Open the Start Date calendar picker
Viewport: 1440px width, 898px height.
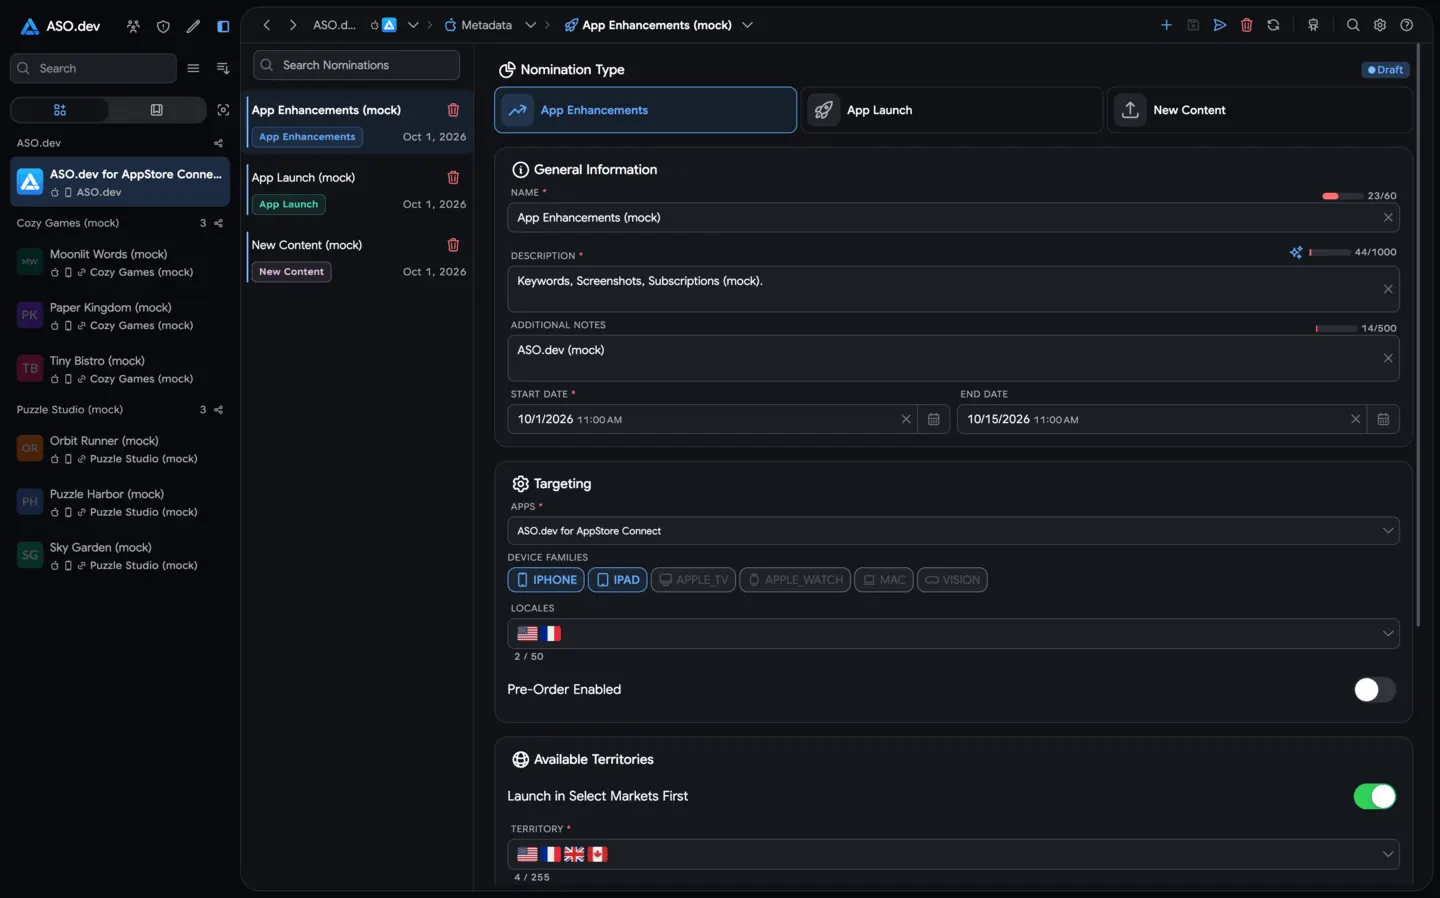934,419
